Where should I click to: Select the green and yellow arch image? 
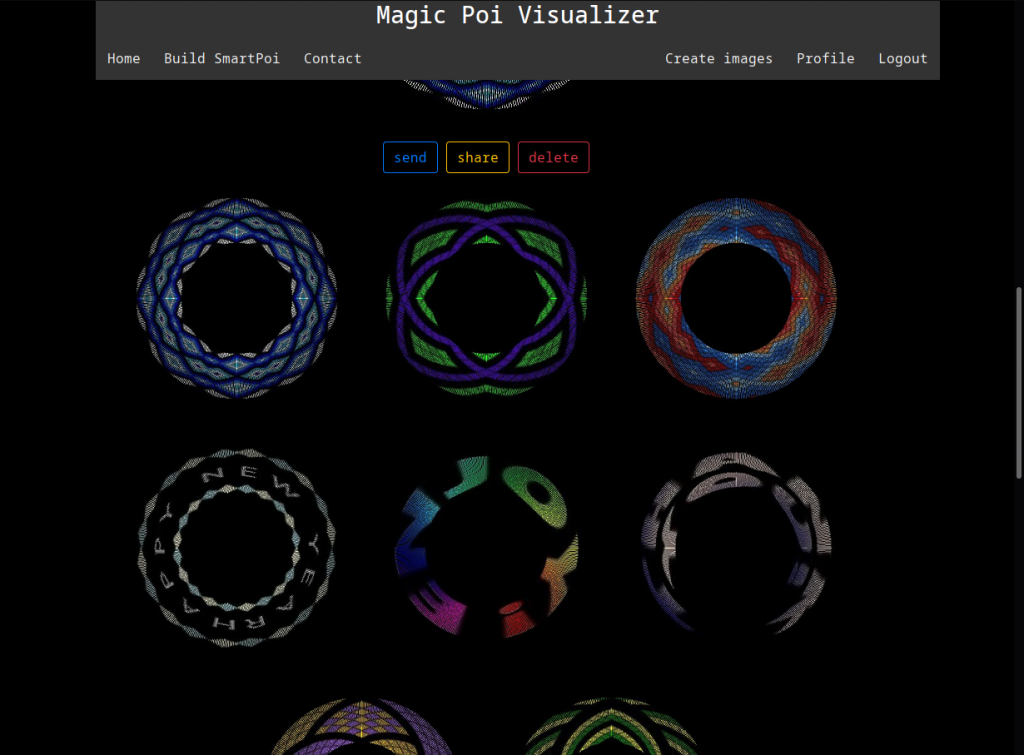click(x=611, y=726)
